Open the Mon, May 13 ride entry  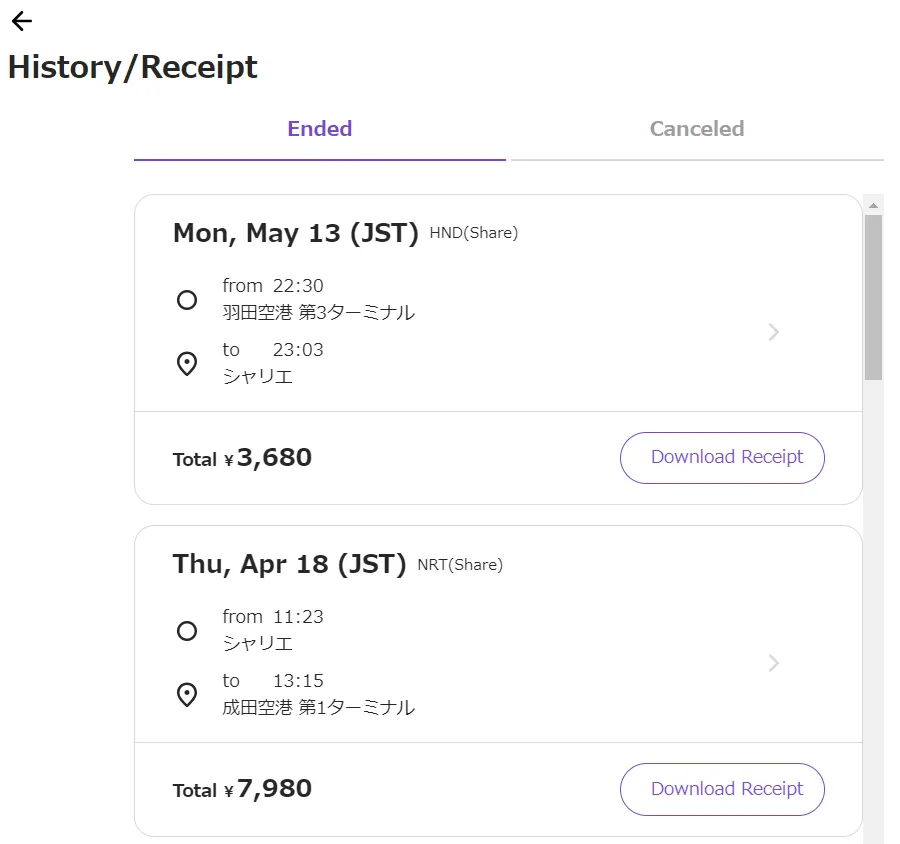295,233
